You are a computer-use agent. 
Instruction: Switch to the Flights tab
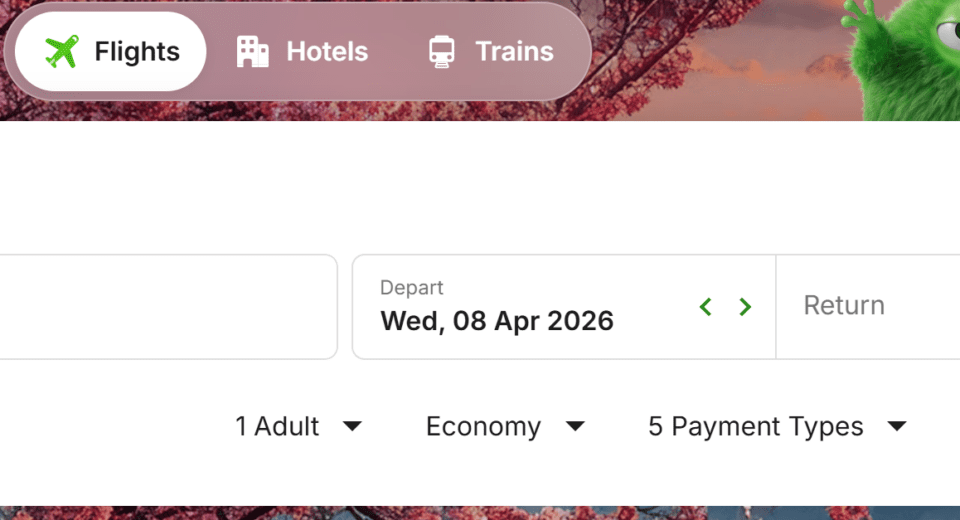click(x=110, y=52)
